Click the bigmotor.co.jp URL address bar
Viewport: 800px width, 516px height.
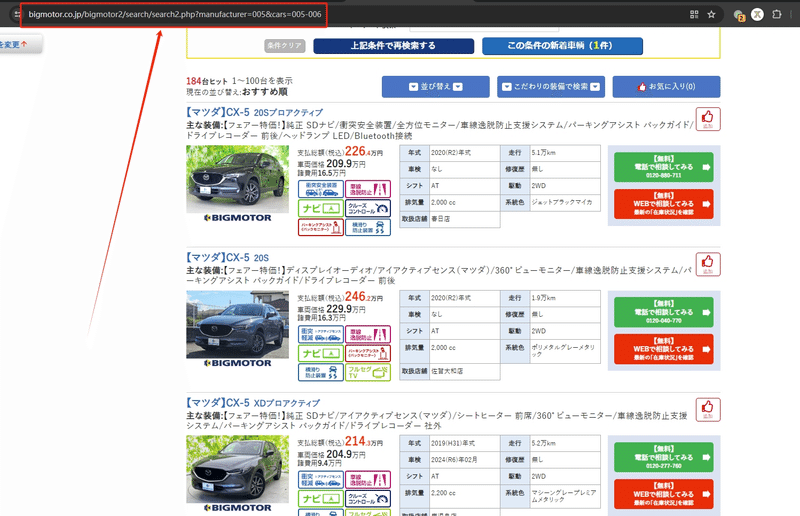(174, 14)
